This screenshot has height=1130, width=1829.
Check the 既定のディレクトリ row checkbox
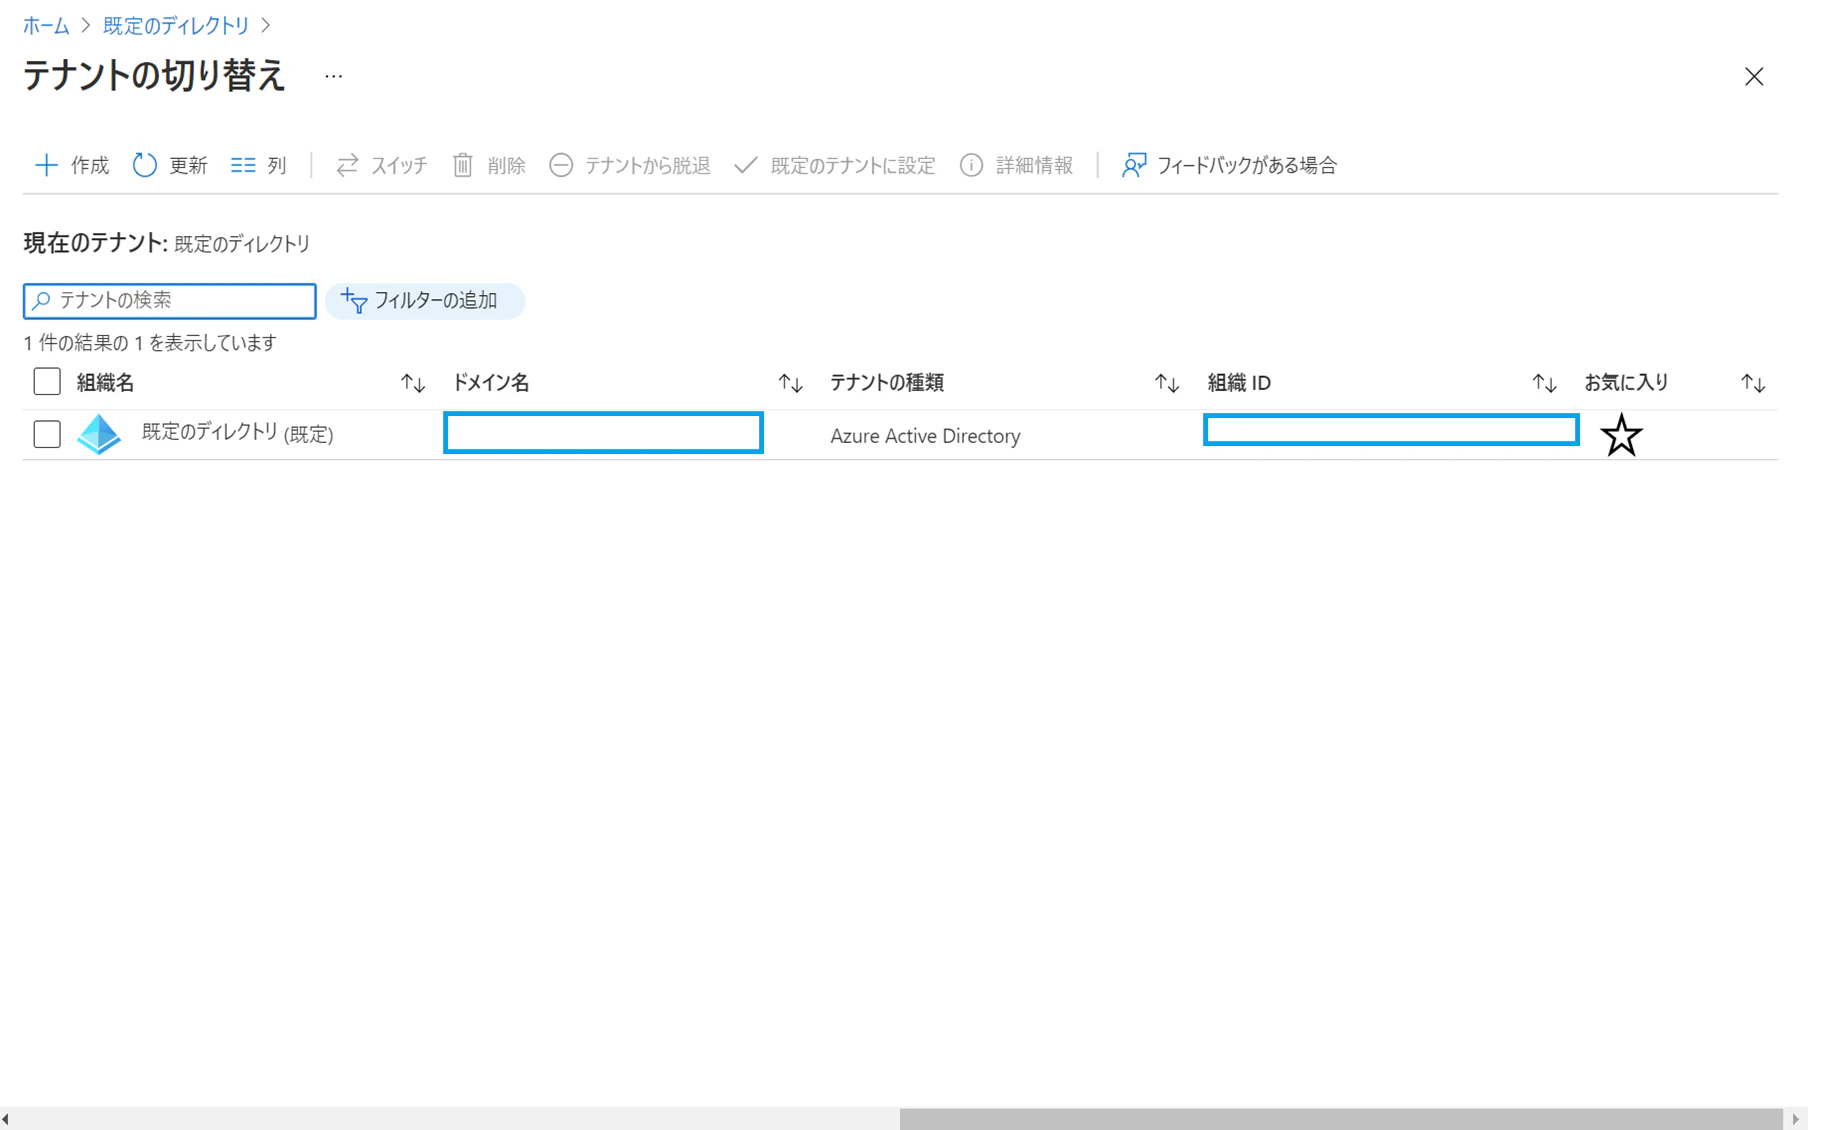47,434
